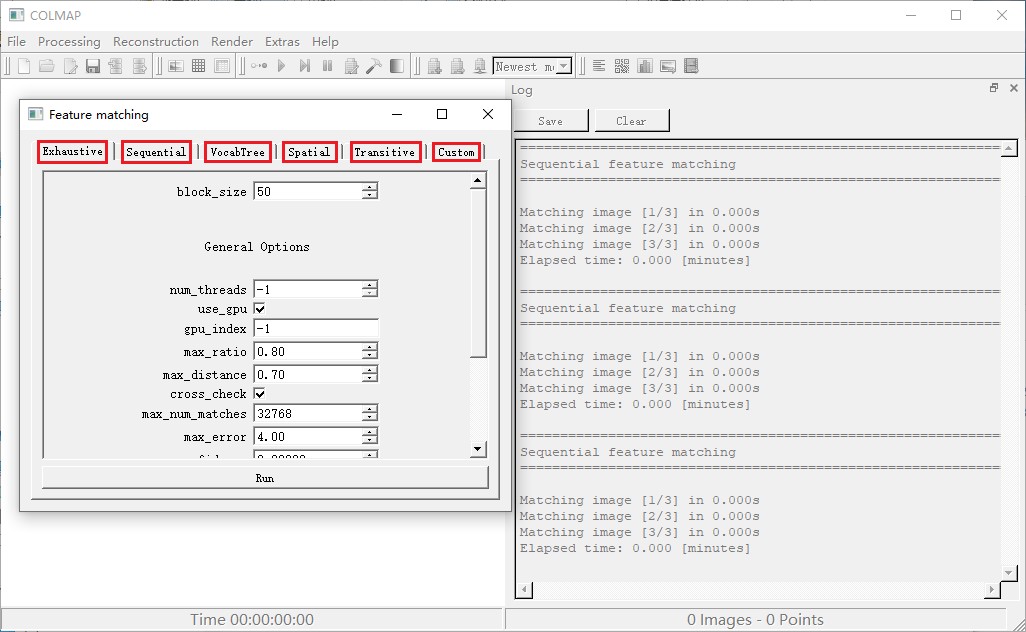Click the Show match matrix icon
The width and height of the screenshot is (1026, 632).
tap(622, 66)
